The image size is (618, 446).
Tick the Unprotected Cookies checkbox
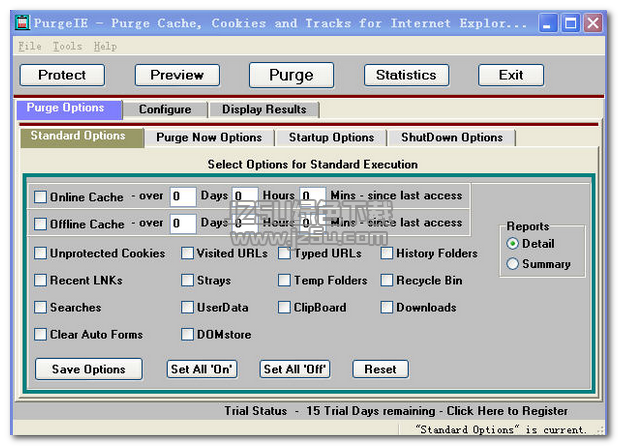40,253
